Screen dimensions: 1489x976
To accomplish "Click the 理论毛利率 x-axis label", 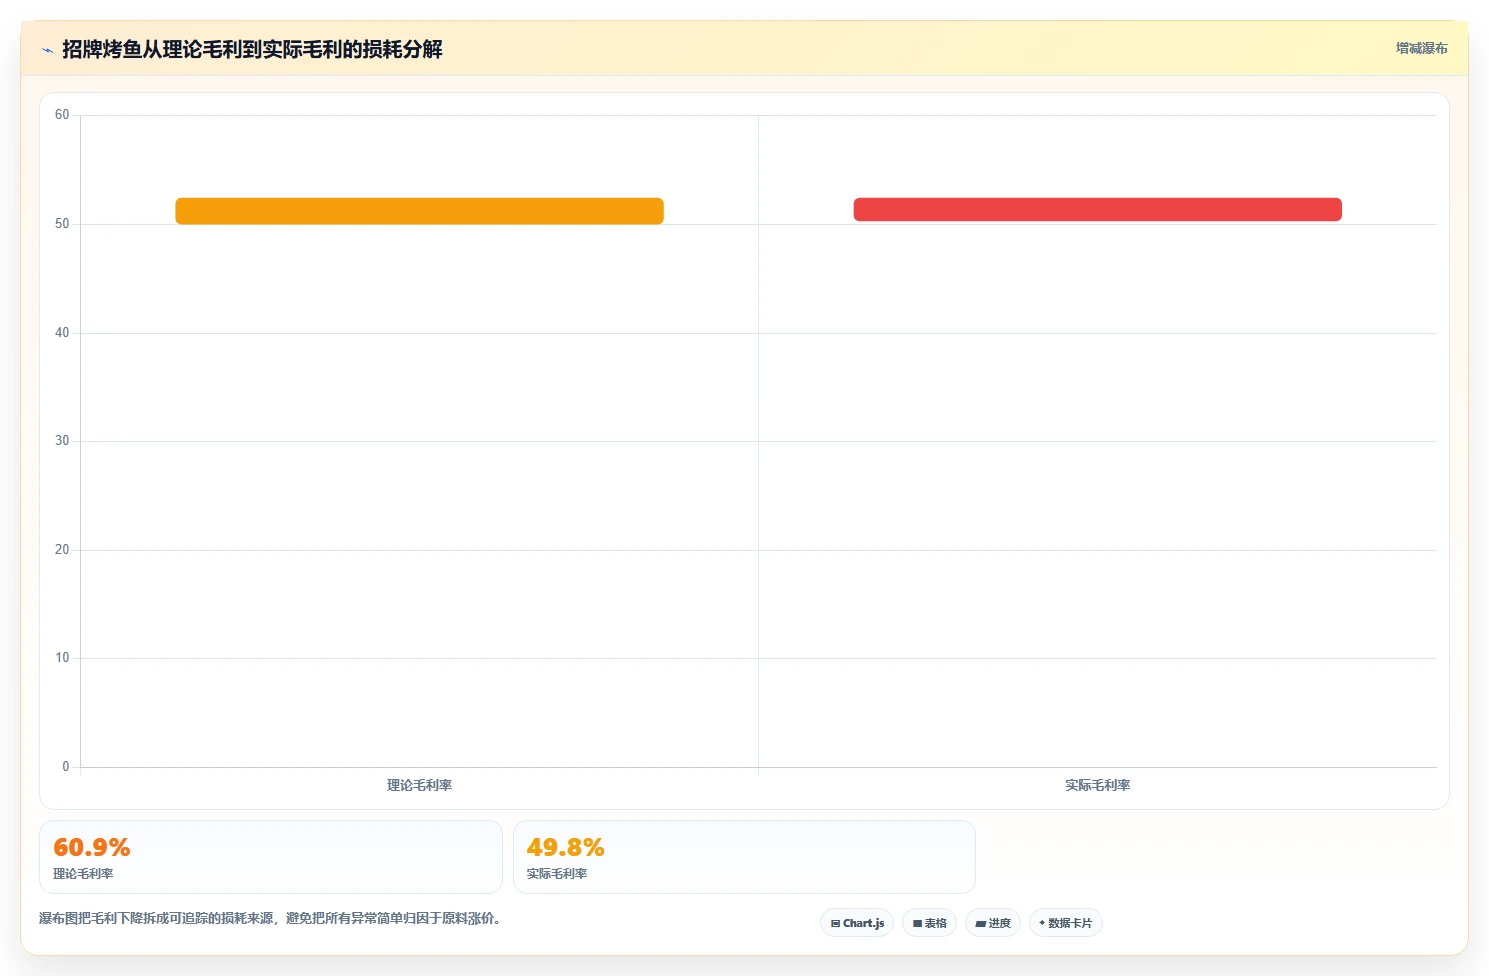I will pos(419,785).
